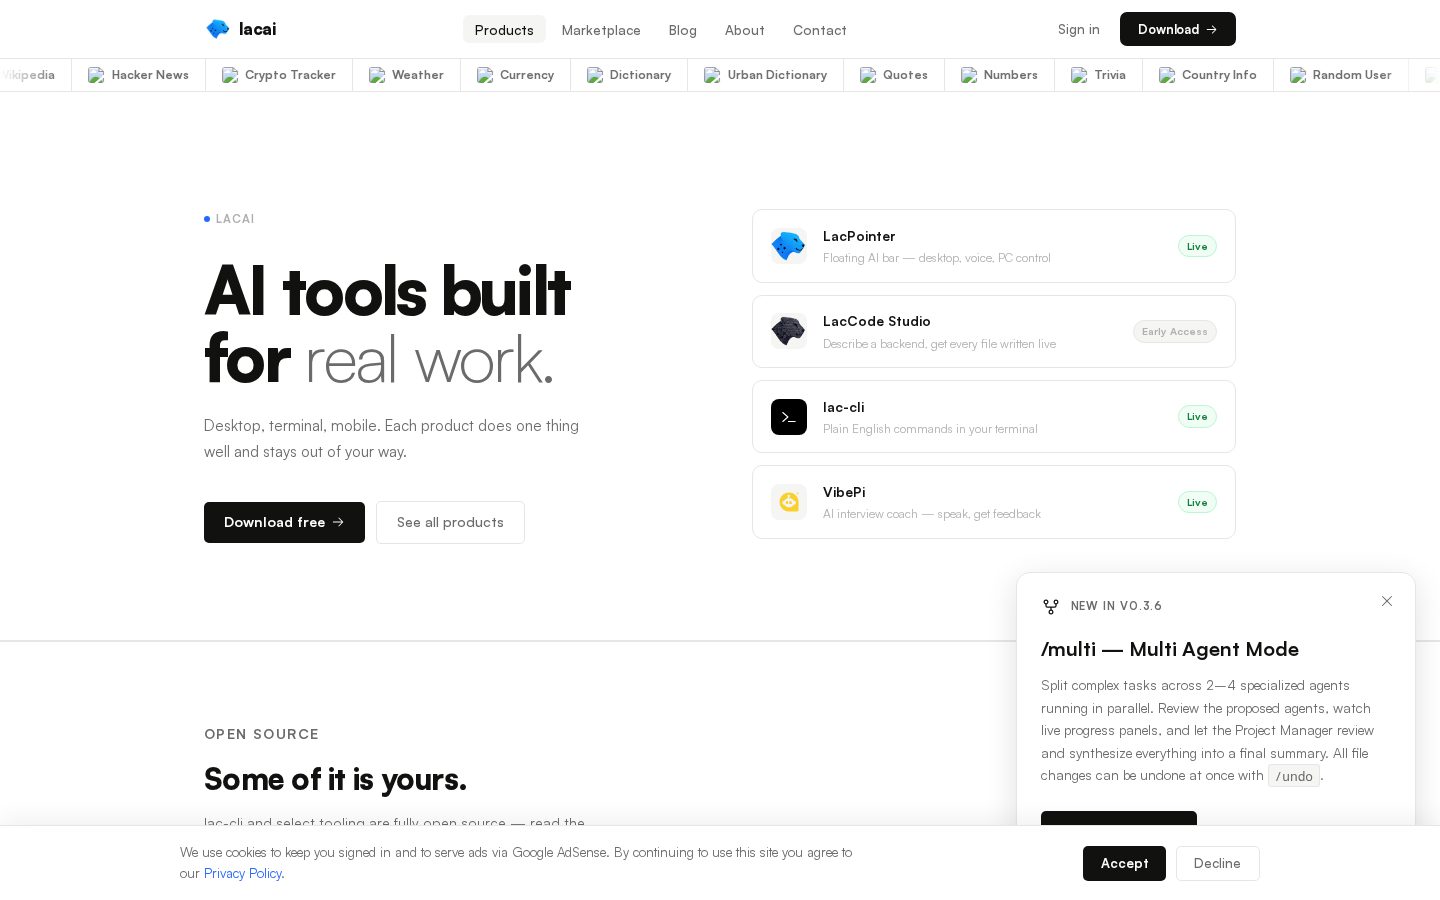Click the Random User image icon
Viewport: 1440px width, 900px height.
tap(1298, 75)
